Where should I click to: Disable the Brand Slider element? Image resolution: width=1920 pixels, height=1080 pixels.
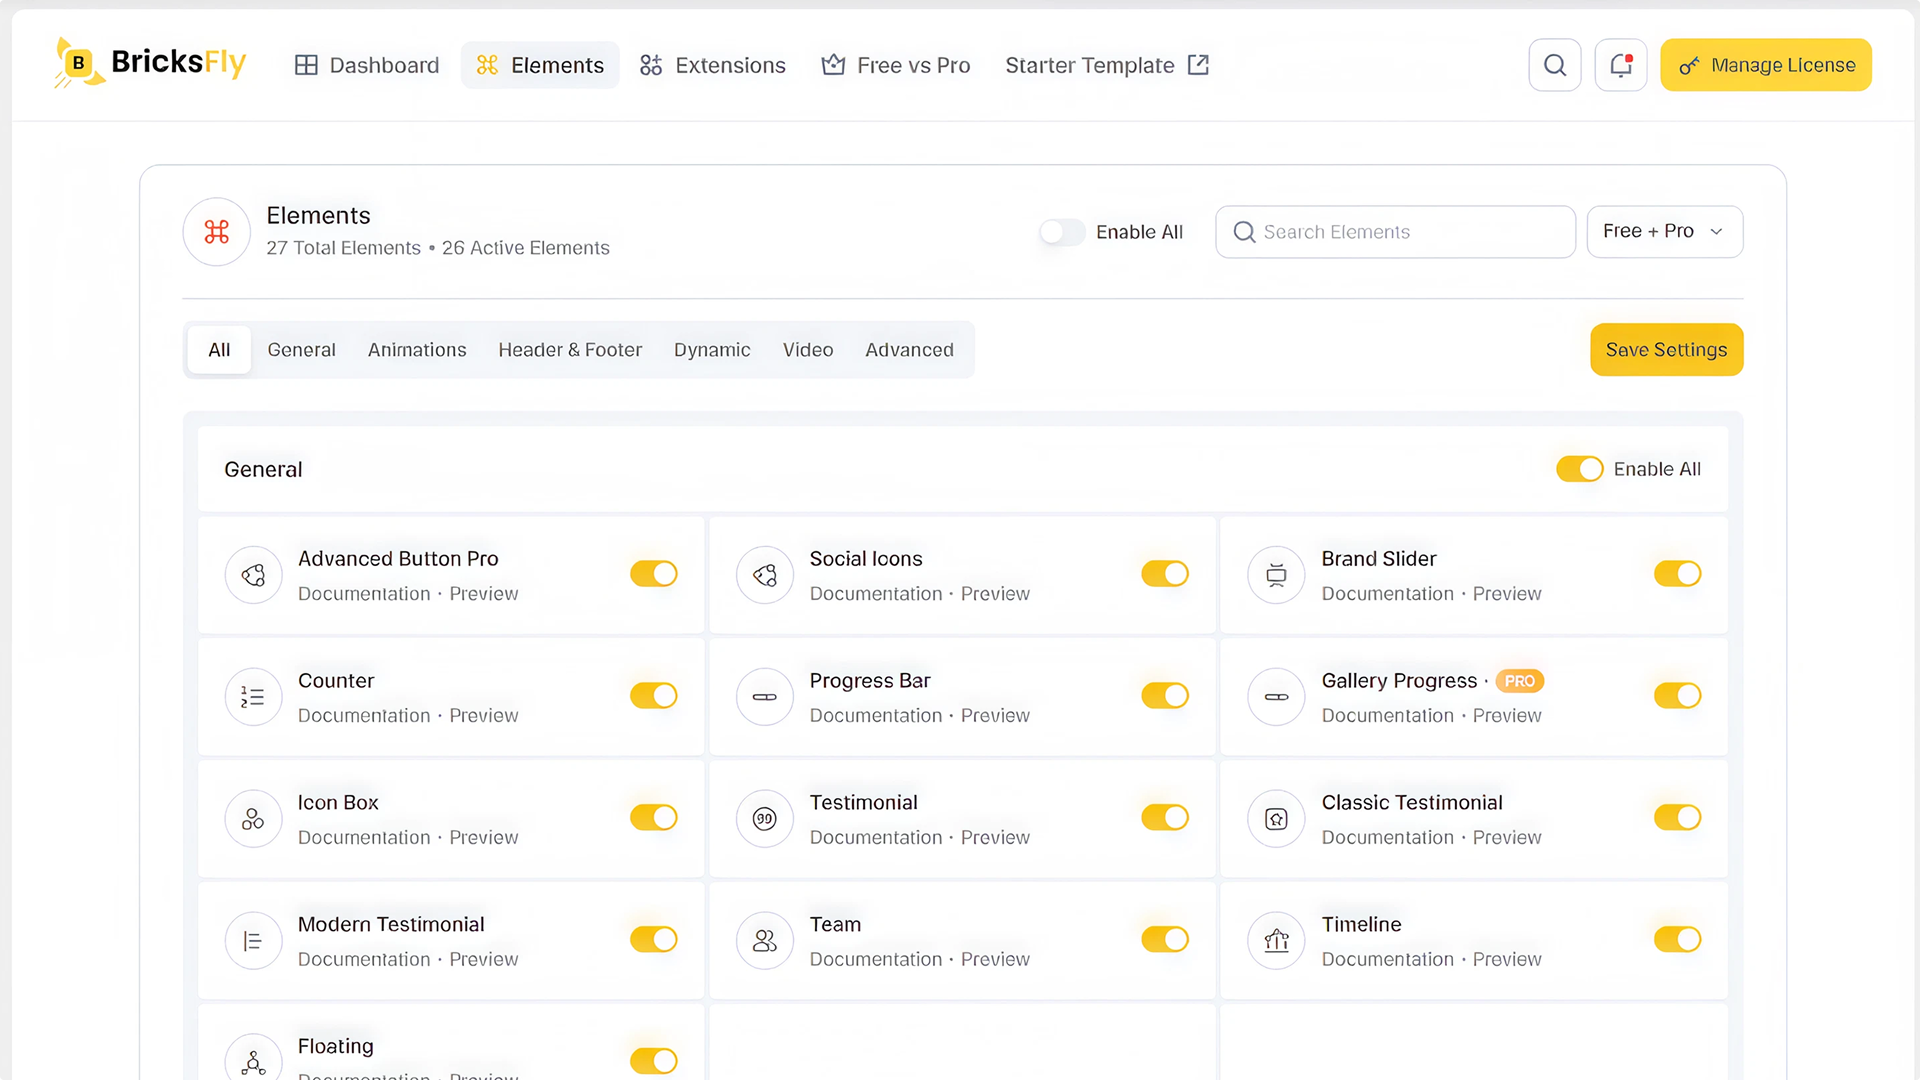(1677, 574)
